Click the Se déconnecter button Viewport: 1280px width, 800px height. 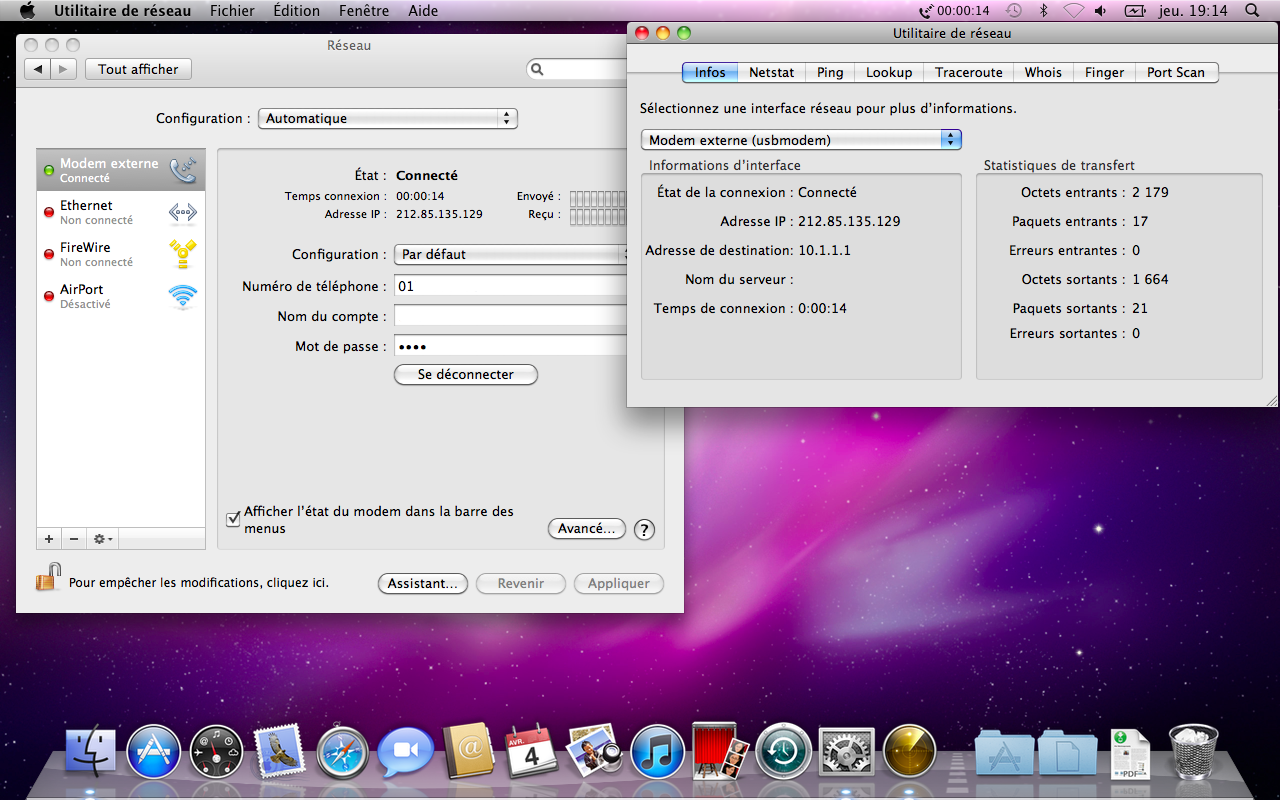465,374
